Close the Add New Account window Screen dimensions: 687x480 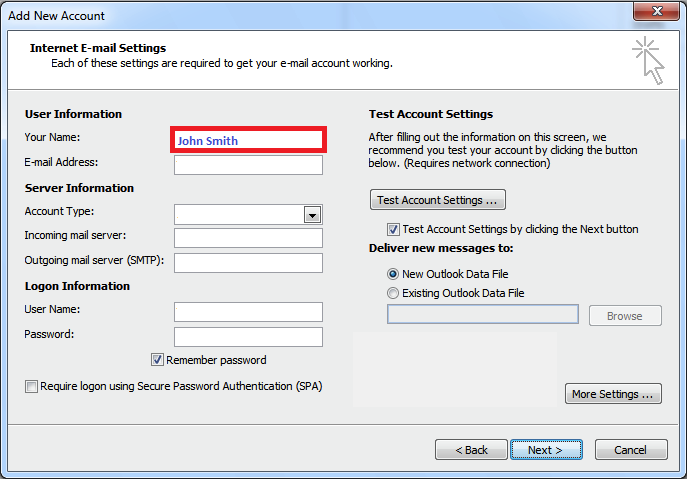point(656,11)
